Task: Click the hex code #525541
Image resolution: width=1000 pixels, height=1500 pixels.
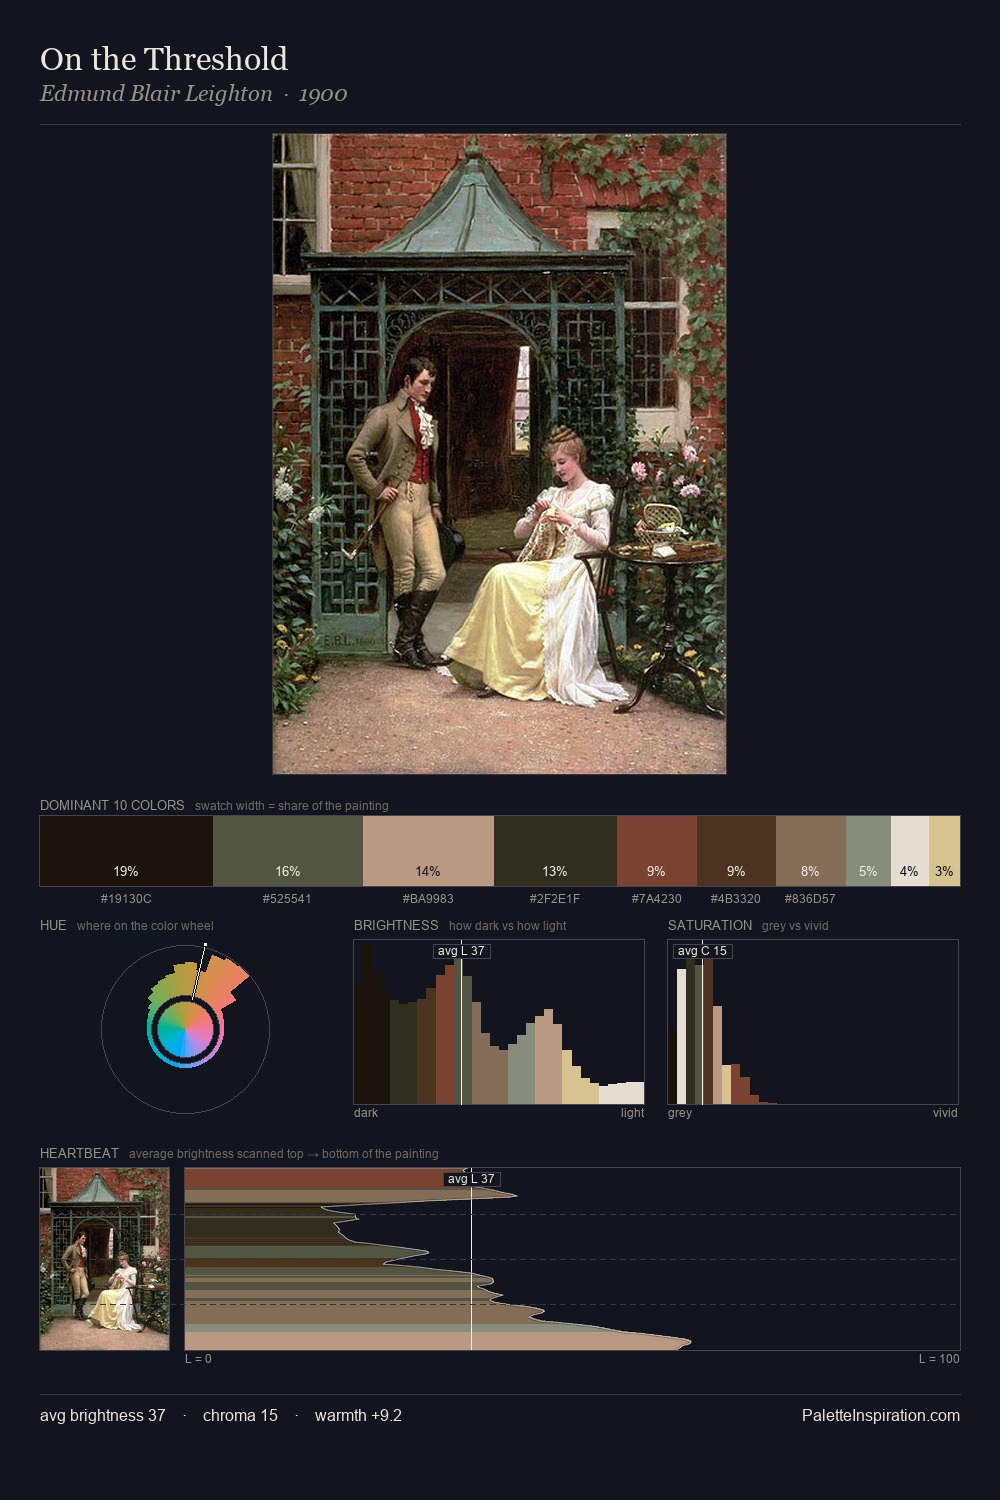Action: coord(287,899)
